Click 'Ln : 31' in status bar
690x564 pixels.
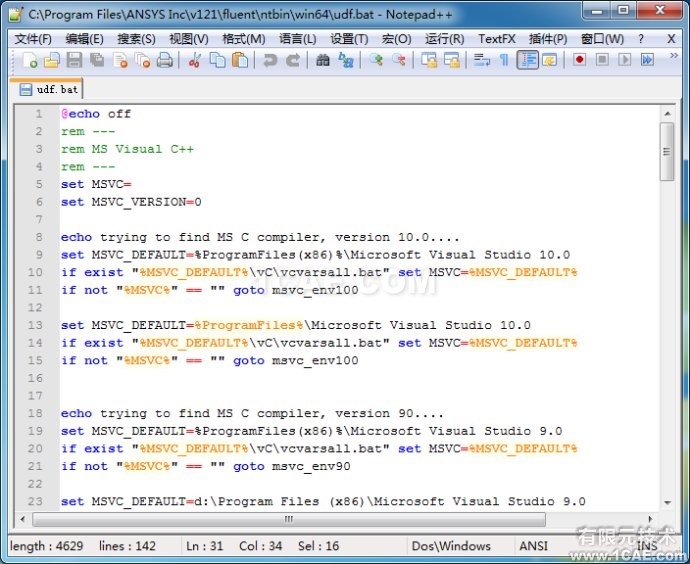(x=204, y=546)
